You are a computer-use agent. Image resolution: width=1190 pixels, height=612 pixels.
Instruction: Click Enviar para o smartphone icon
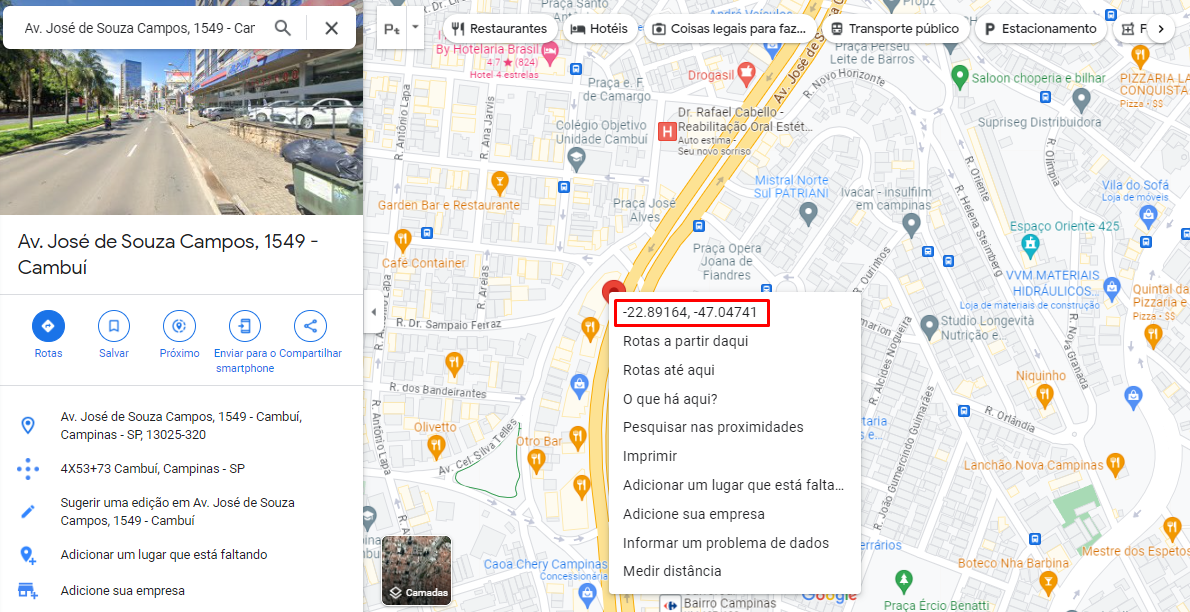pos(244,327)
